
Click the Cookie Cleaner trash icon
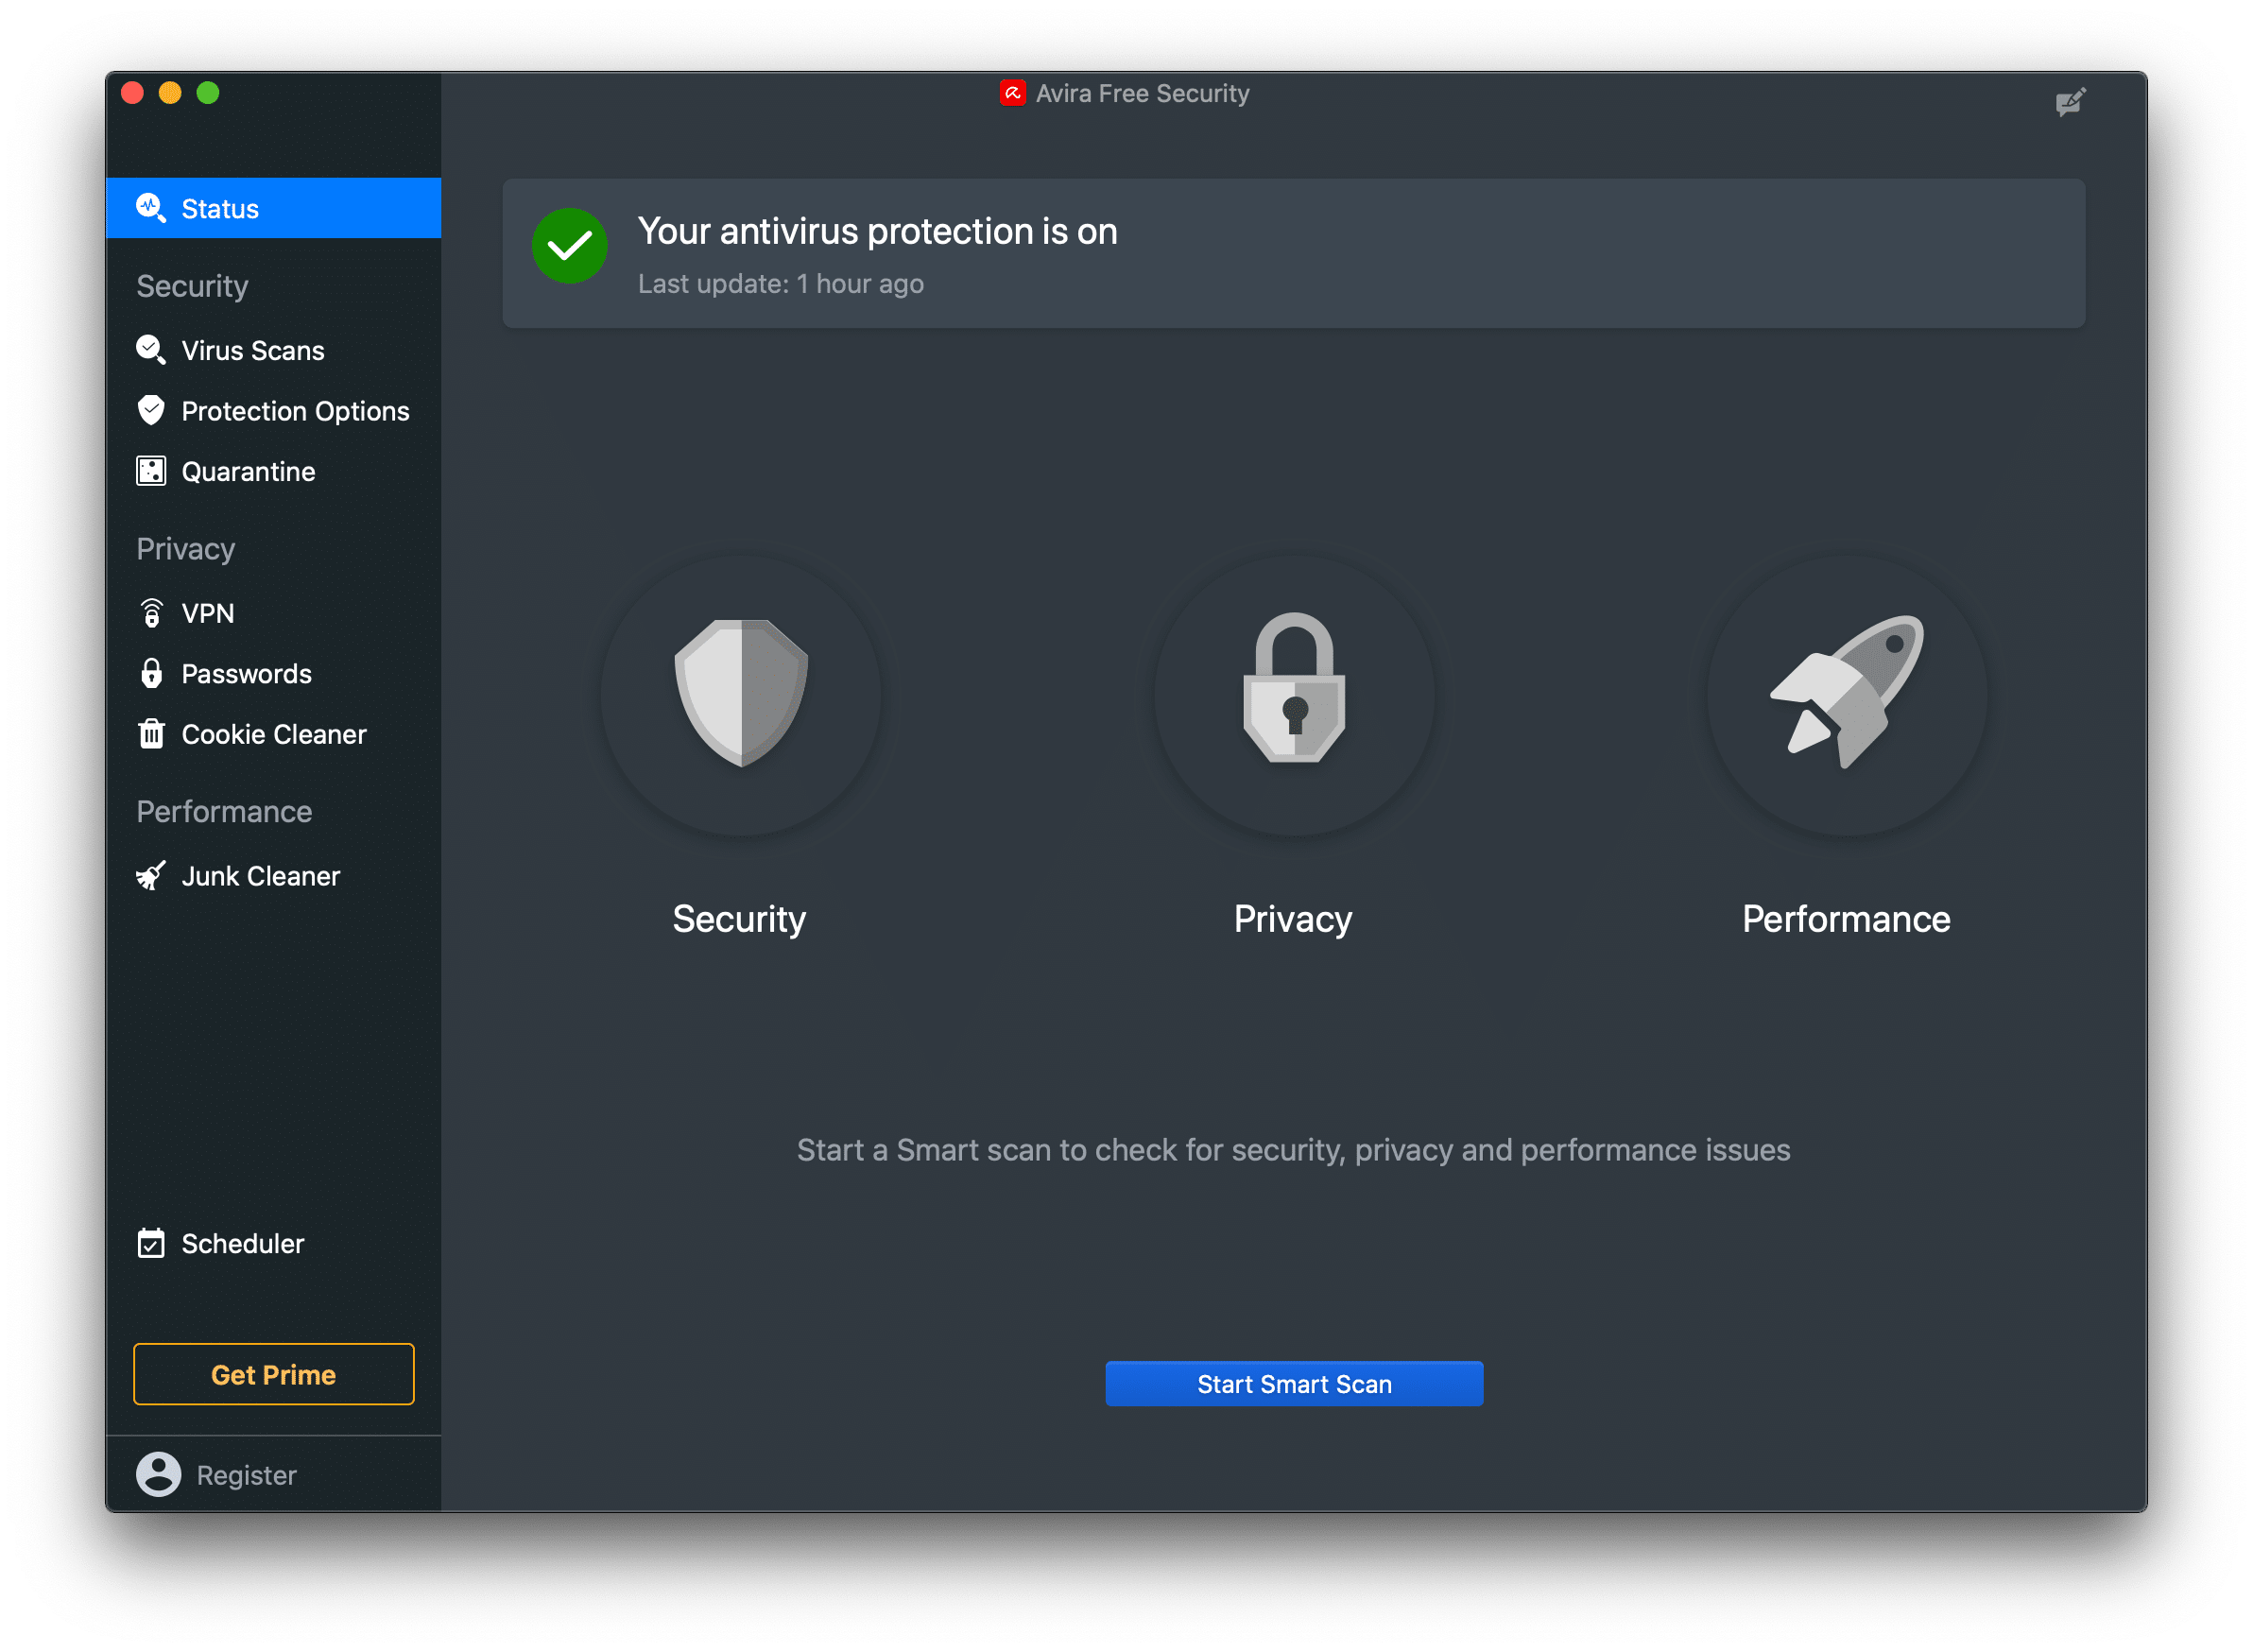click(x=151, y=734)
